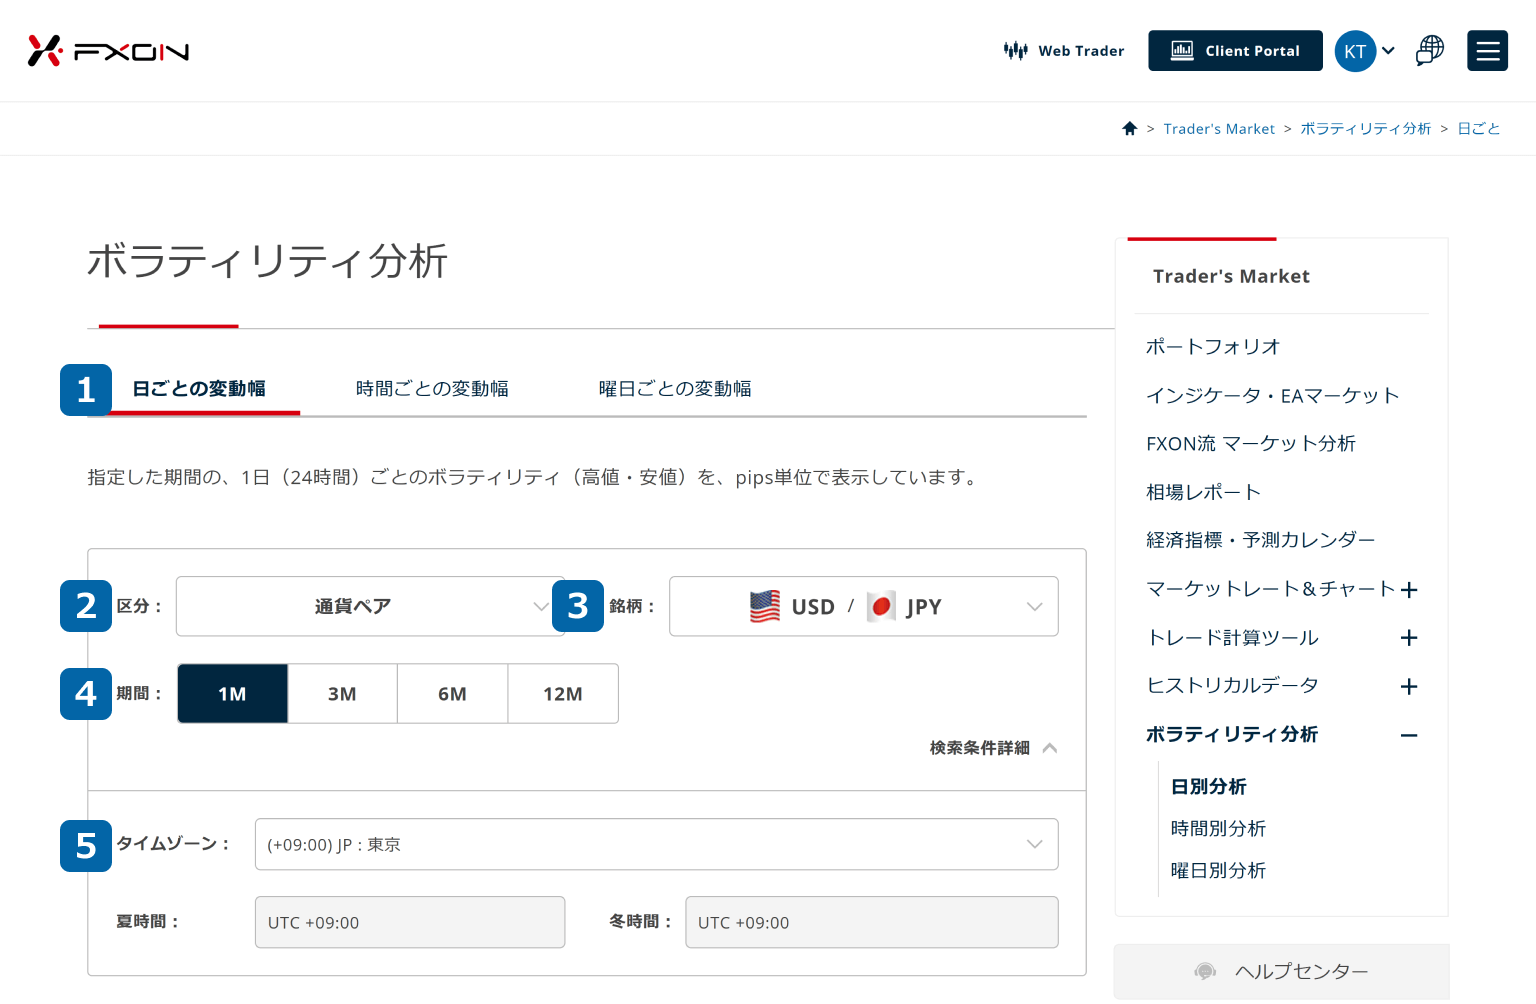The height and width of the screenshot is (1004, 1536).
Task: Switch to 時間ごとの変動幅 tab
Action: [432, 389]
